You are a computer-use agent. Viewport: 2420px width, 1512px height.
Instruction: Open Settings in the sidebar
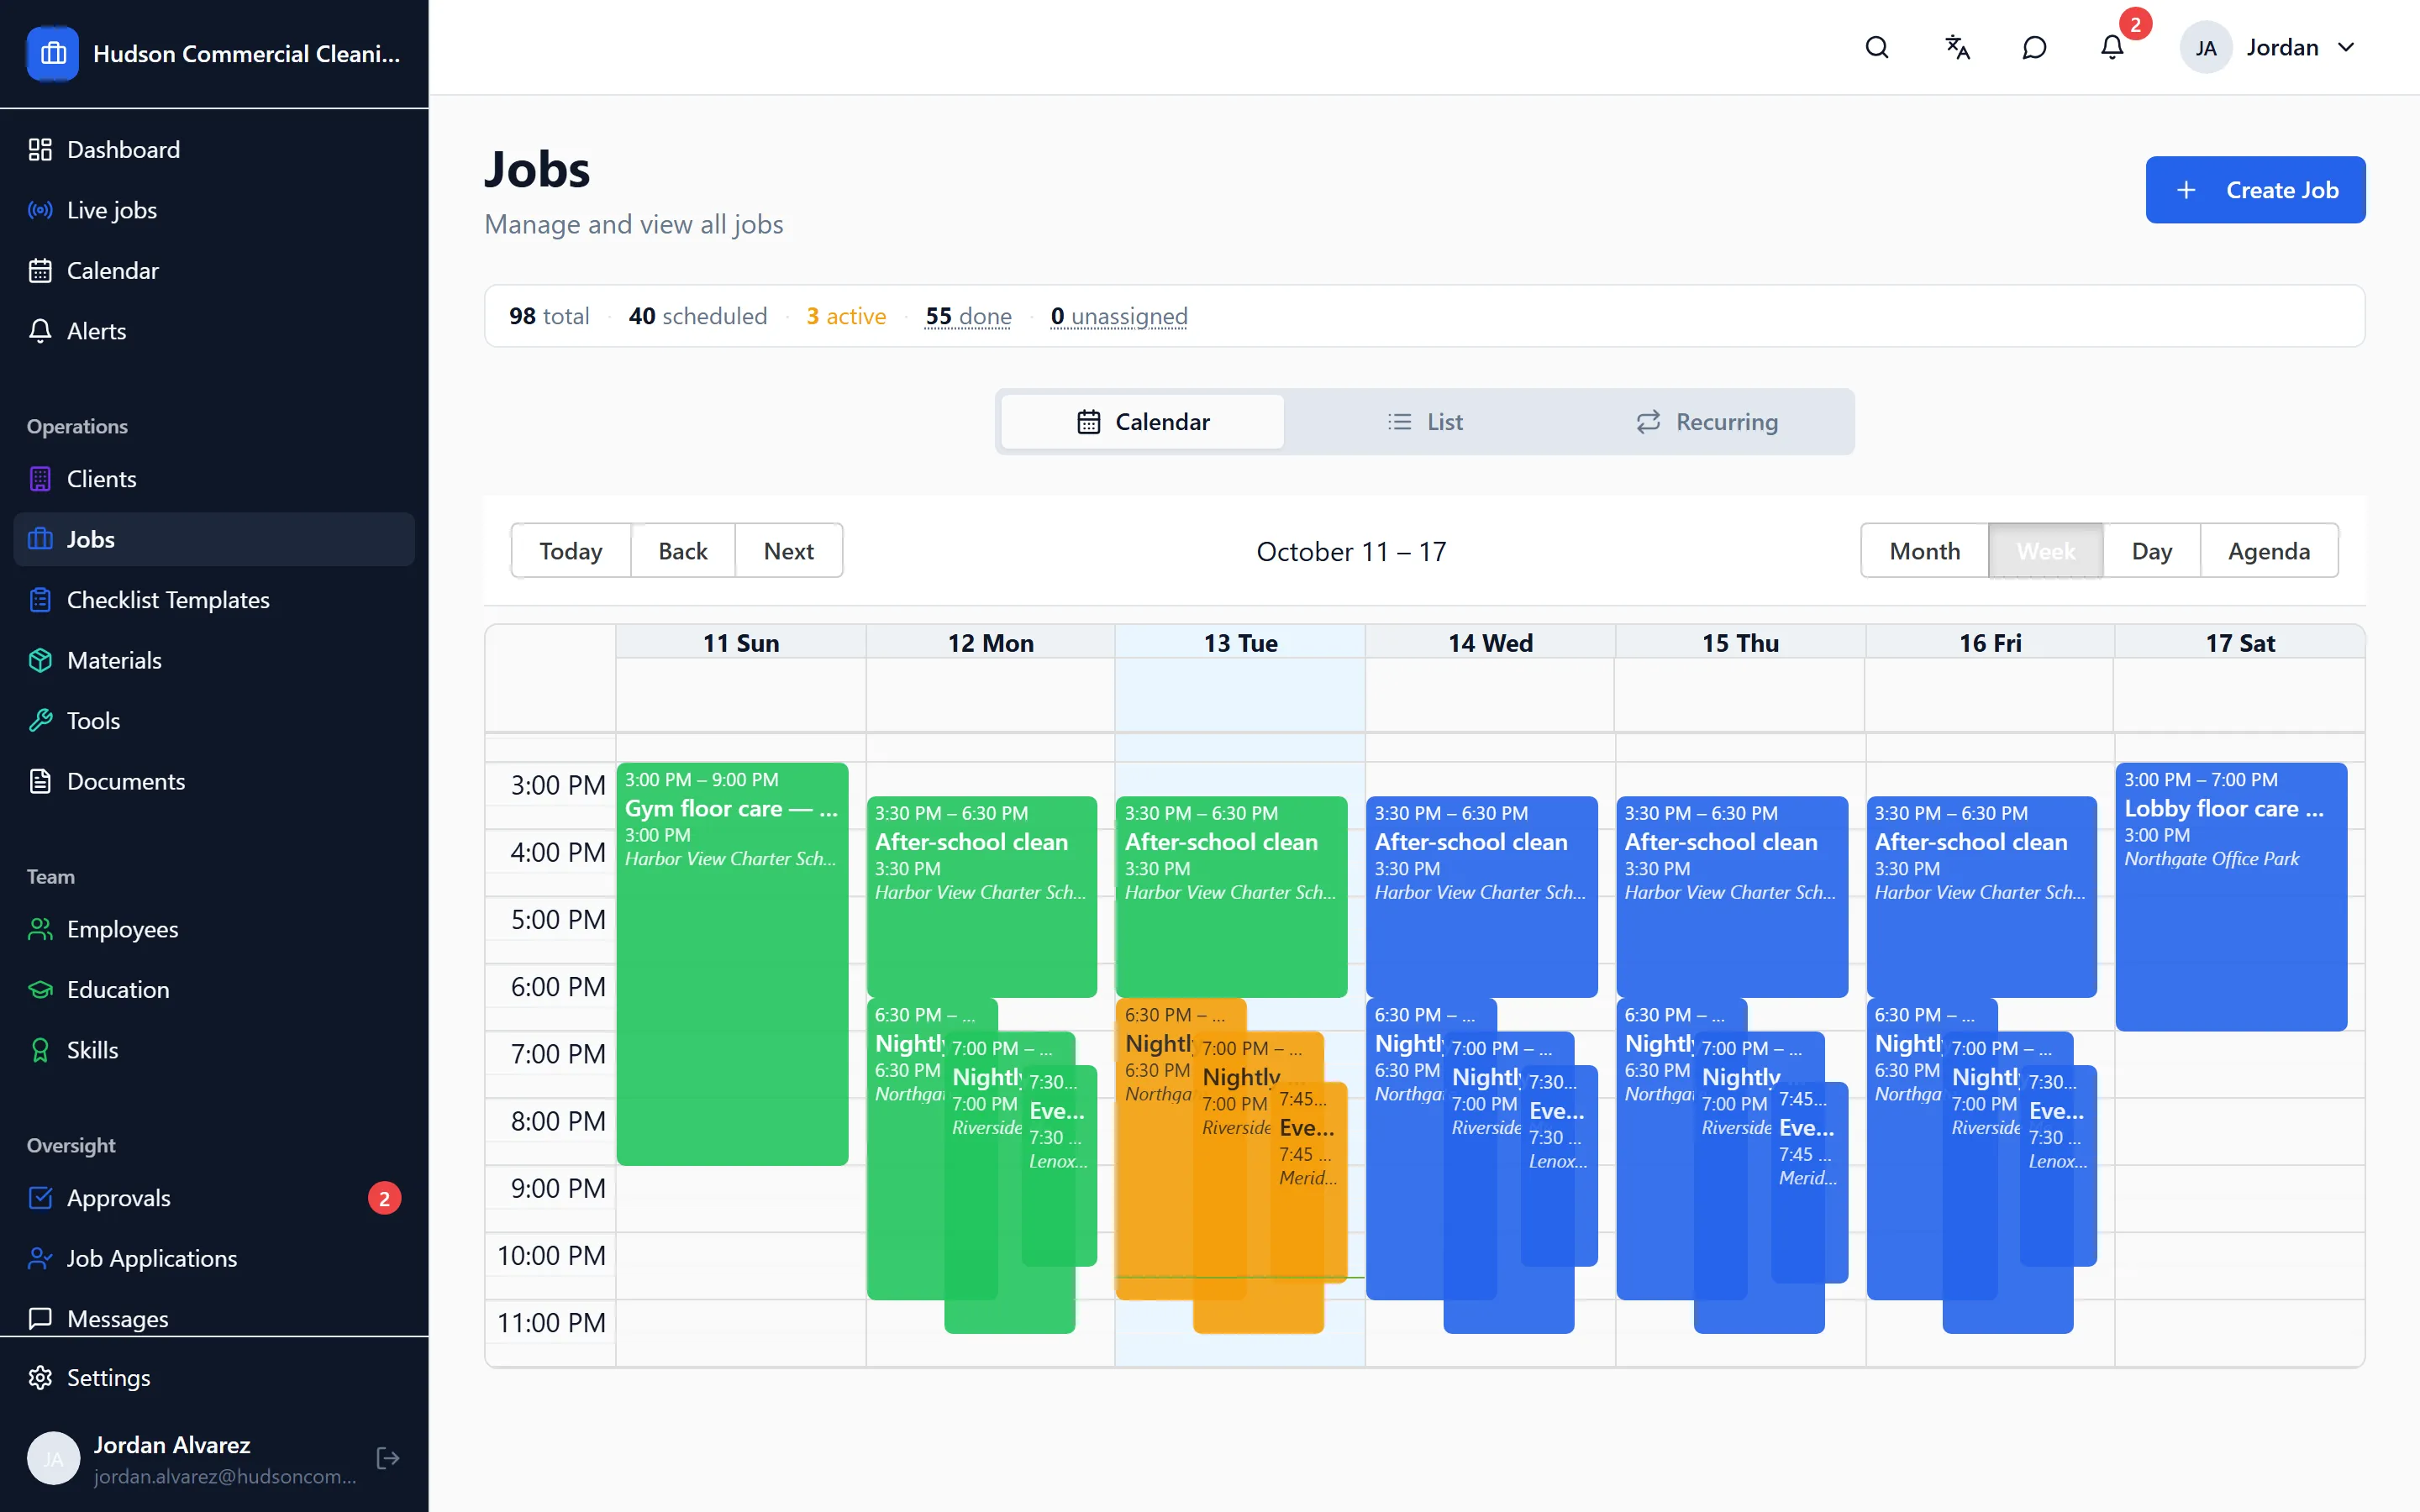click(214, 1378)
